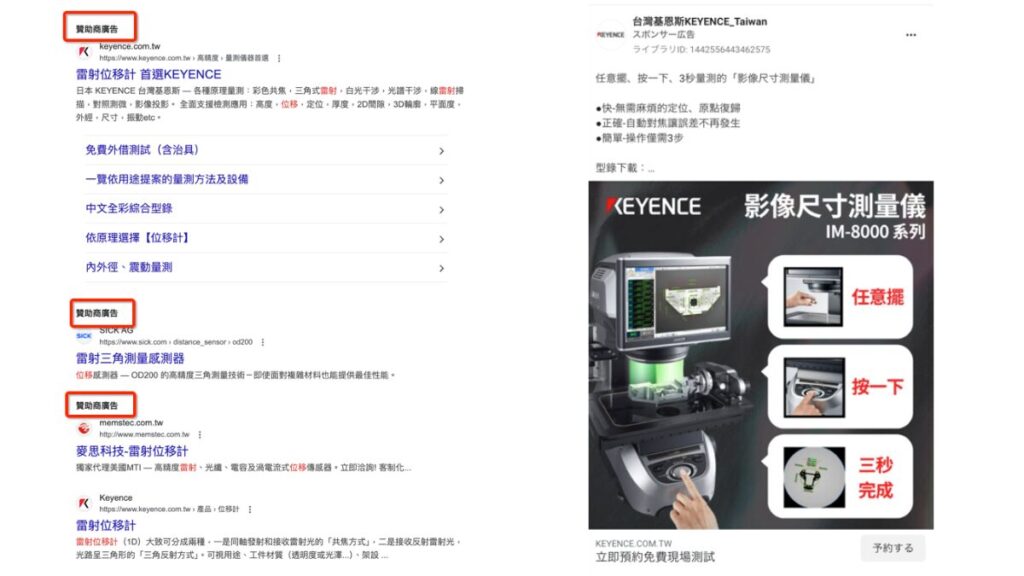Image resolution: width=1024 pixels, height=576 pixels.
Task: Click the SICK logo icon in the ad
Action: pyautogui.click(x=84, y=336)
